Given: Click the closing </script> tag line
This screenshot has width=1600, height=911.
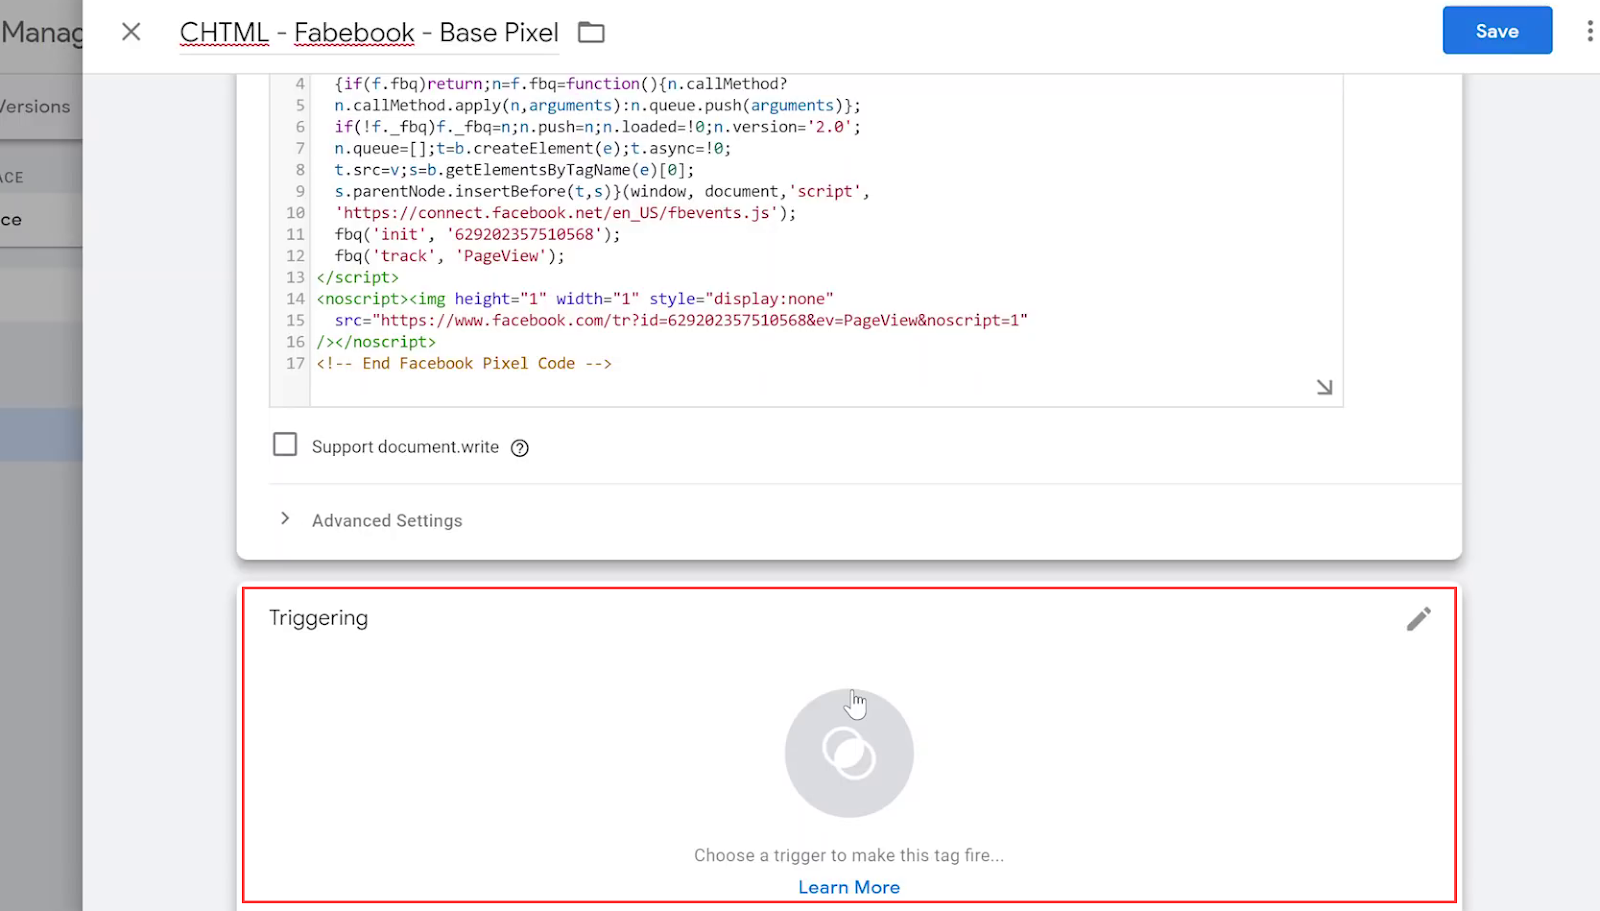Looking at the screenshot, I should click(357, 278).
